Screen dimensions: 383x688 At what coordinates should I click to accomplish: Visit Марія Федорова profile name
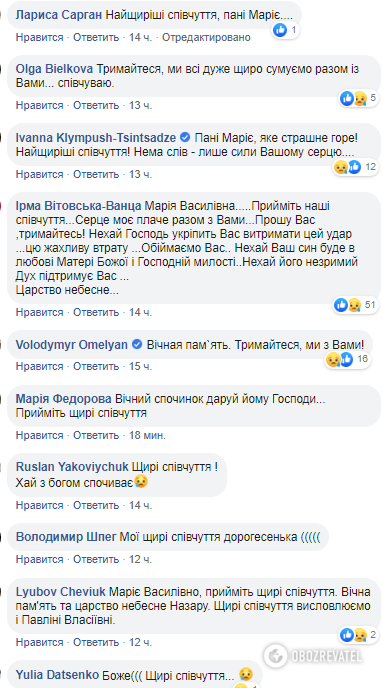pyautogui.click(x=64, y=399)
